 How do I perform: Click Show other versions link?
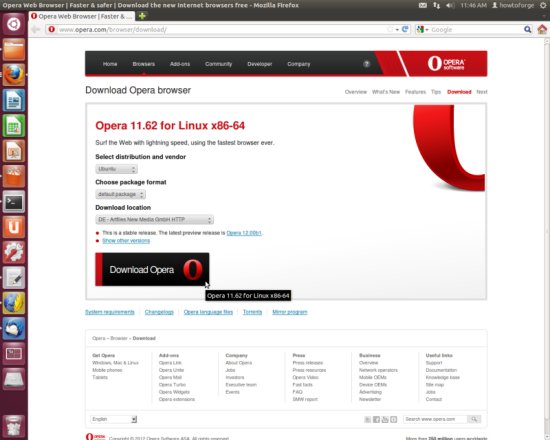coord(126,241)
